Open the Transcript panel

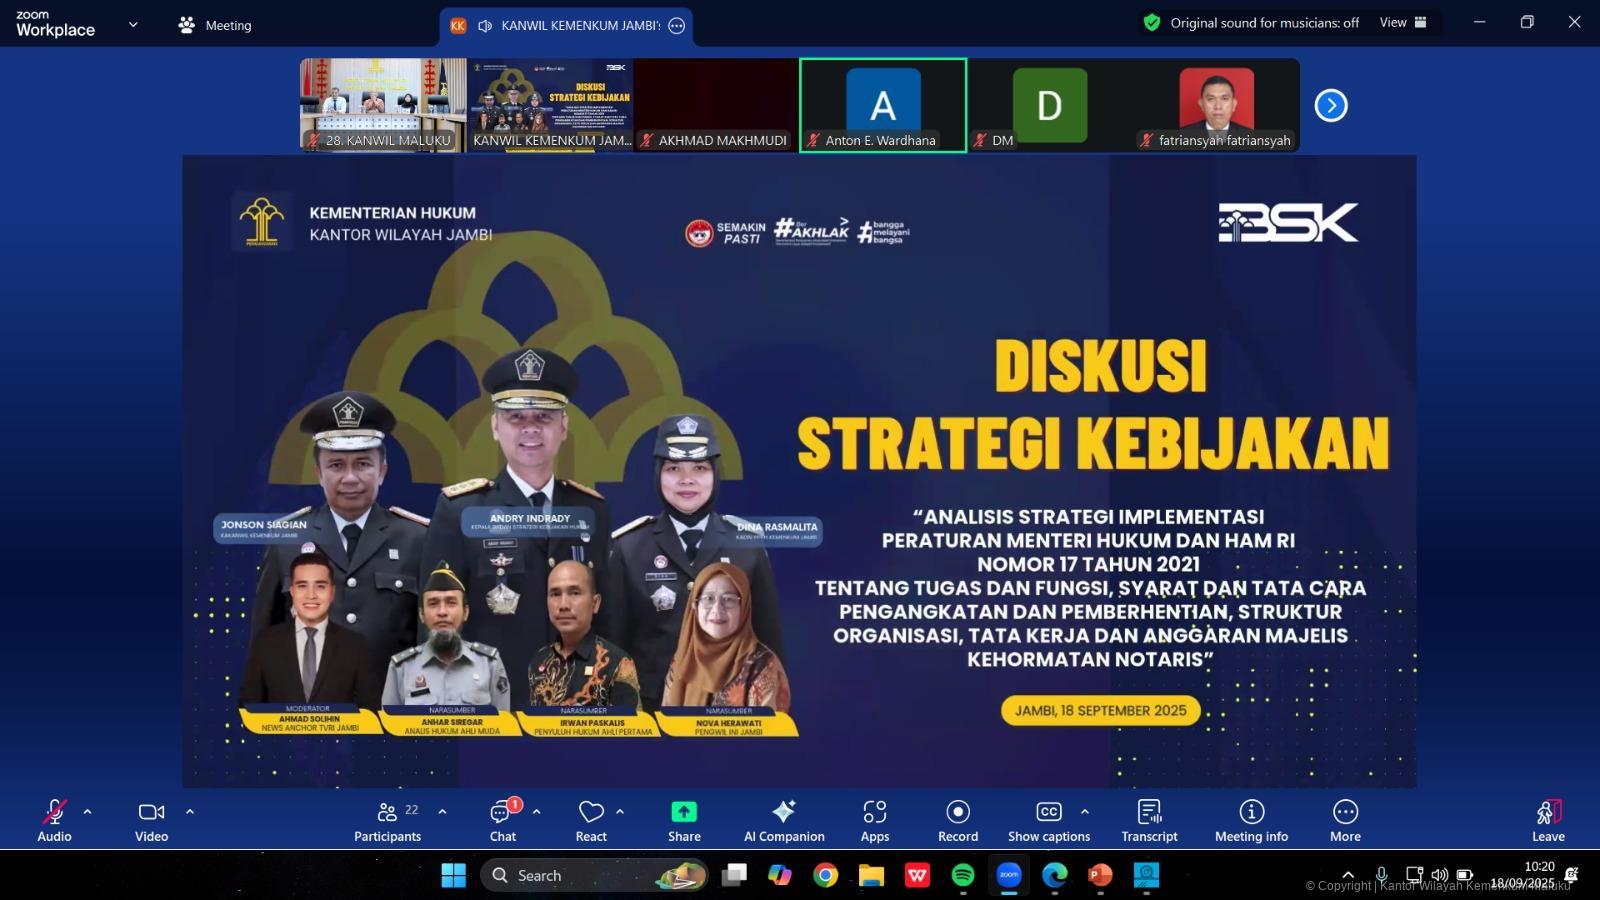[1149, 821]
